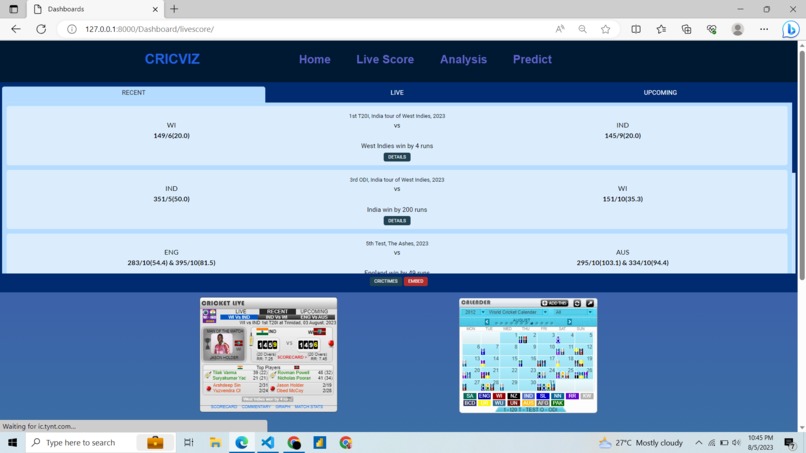Open the notification center icon
Image resolution: width=806 pixels, height=453 pixels.
(789, 442)
